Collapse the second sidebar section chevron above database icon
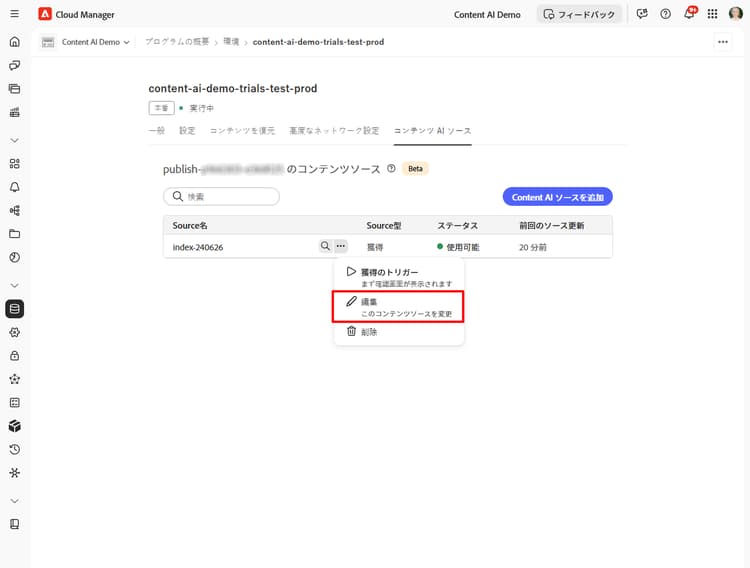This screenshot has height=568, width=750. [15, 285]
